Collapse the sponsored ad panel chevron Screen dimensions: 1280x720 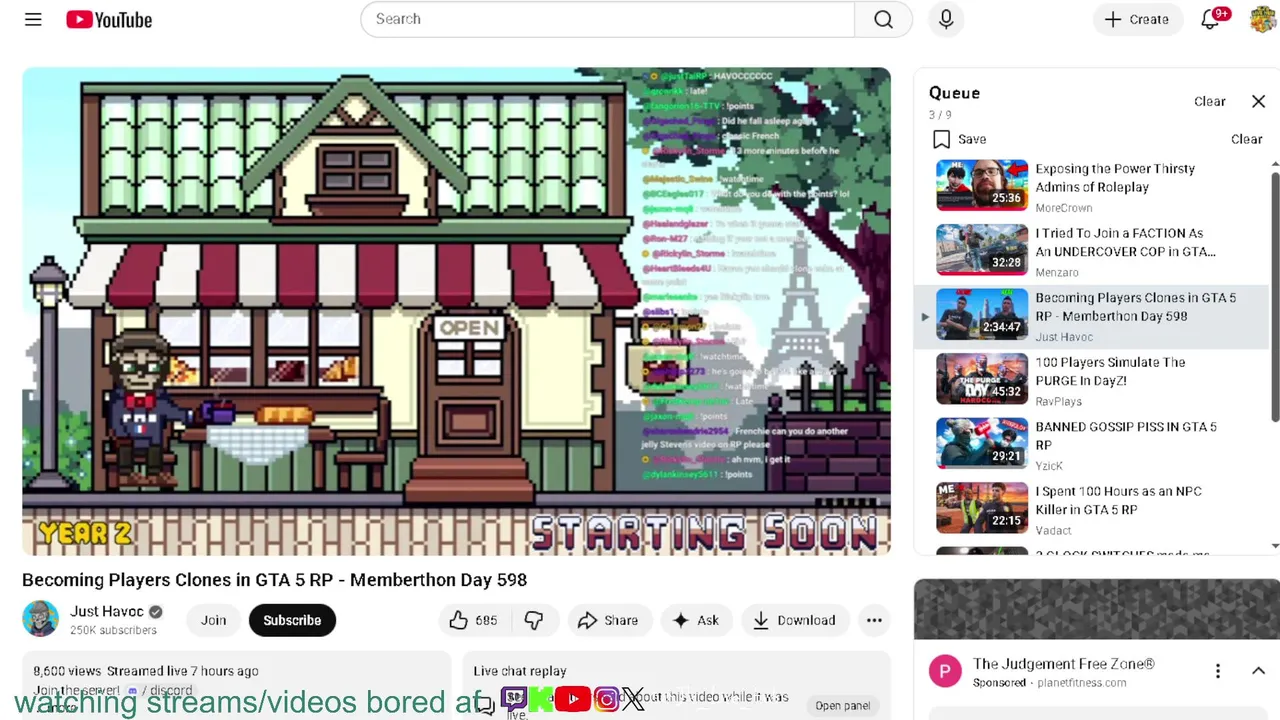1258,671
